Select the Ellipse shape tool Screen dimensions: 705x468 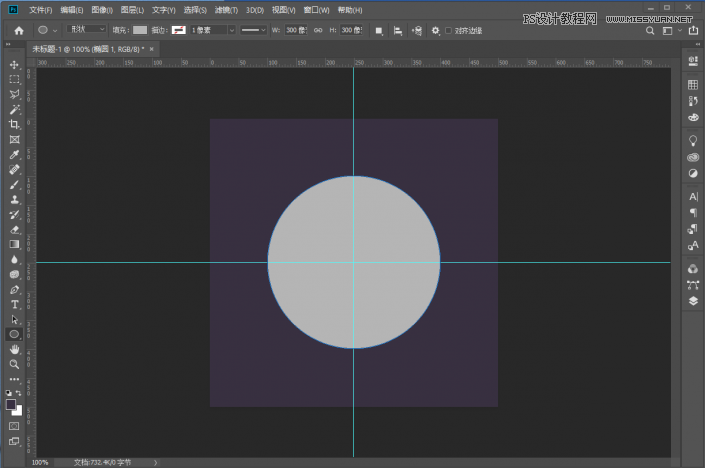(14, 334)
